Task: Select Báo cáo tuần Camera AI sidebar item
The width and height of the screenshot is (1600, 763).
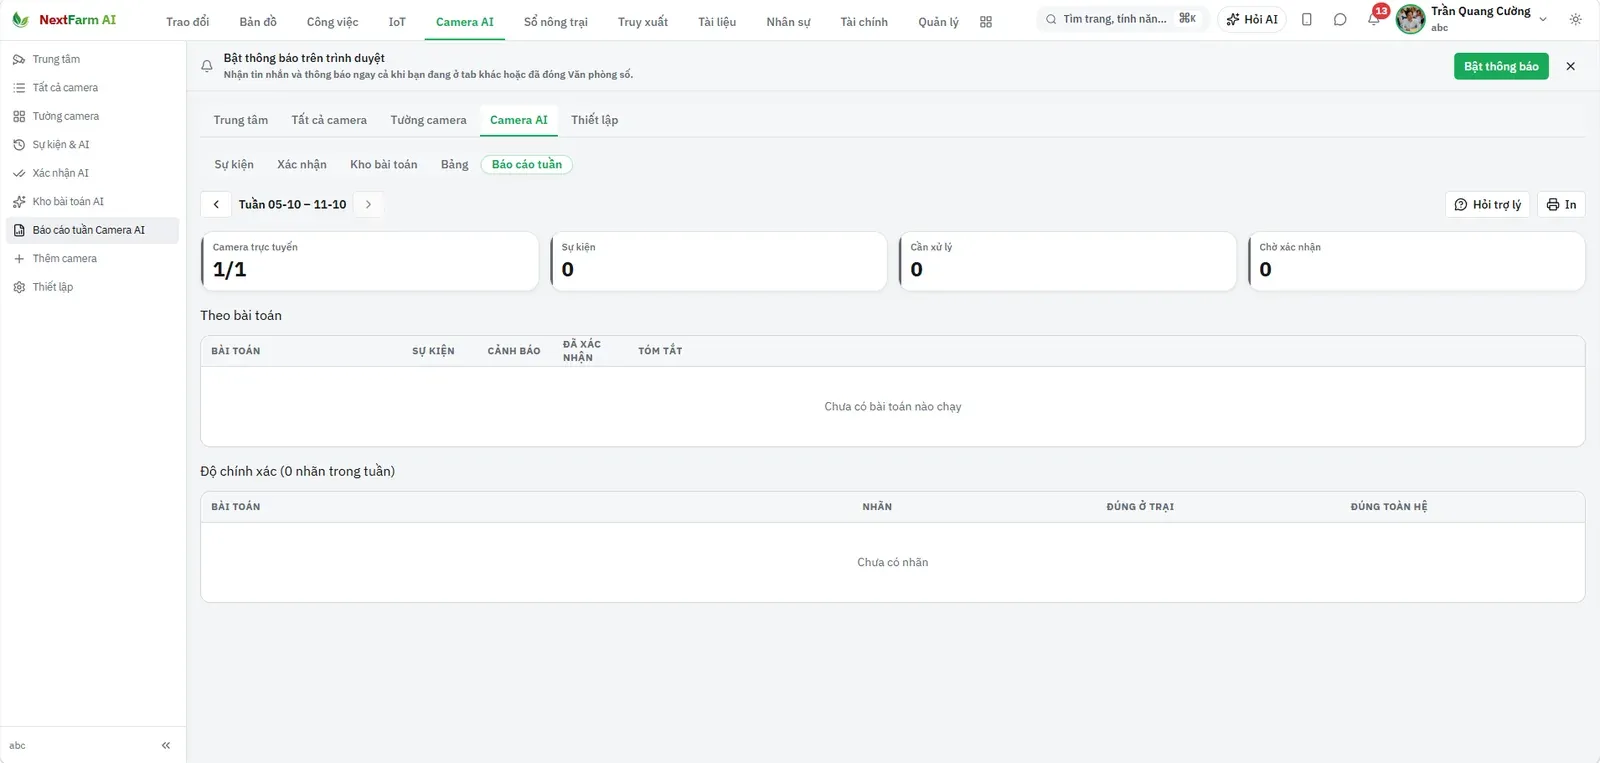Action: tap(92, 230)
